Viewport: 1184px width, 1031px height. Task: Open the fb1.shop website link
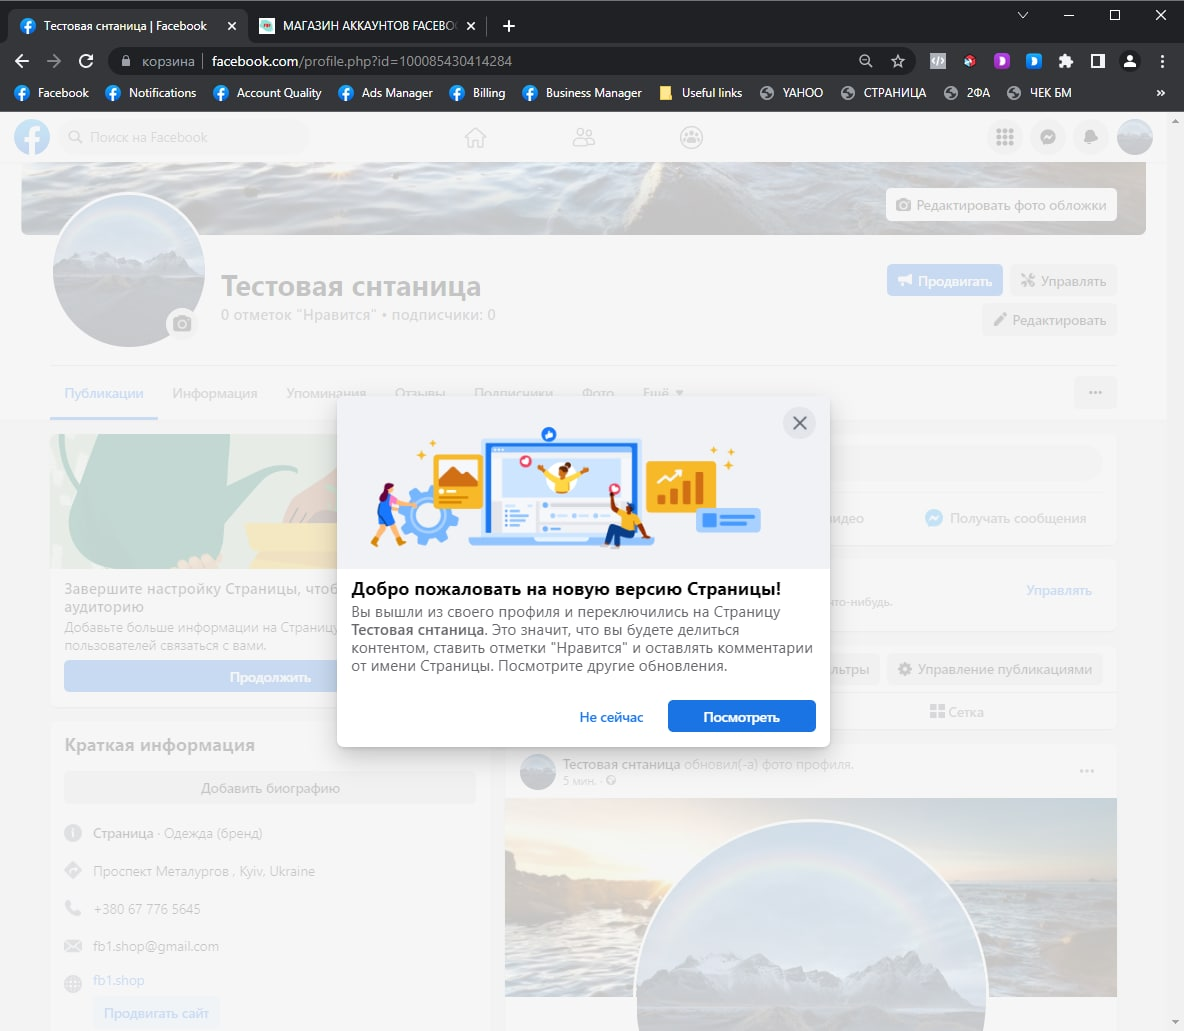[119, 980]
